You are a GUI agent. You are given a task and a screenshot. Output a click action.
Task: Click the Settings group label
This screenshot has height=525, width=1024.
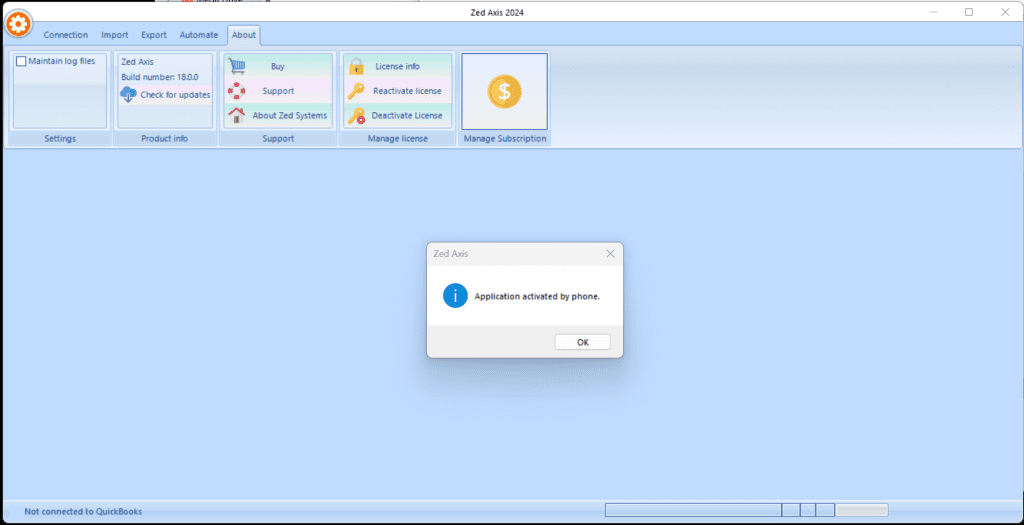60,138
